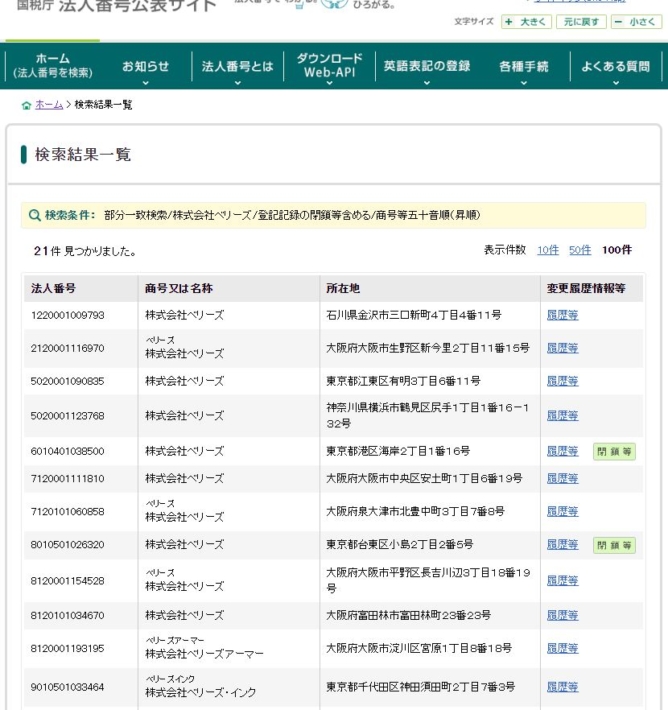Show 10件 results per page
The width and height of the screenshot is (668, 710).
[548, 250]
